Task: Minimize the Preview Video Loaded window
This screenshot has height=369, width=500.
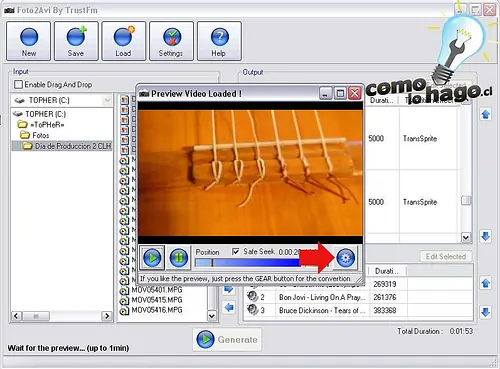Action: pos(326,94)
